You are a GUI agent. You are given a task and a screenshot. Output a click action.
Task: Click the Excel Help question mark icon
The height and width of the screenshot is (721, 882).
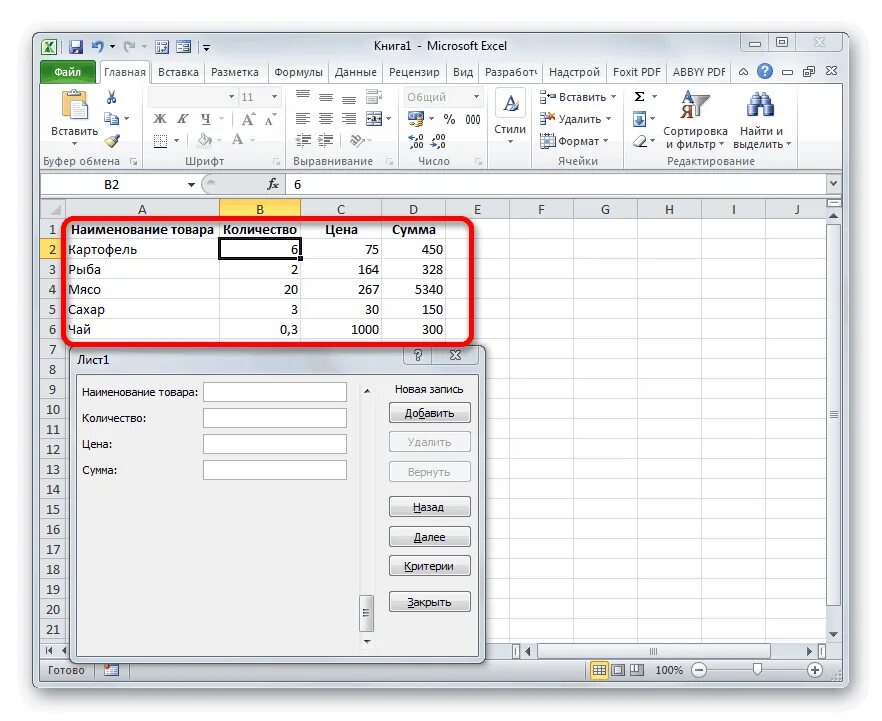click(764, 71)
